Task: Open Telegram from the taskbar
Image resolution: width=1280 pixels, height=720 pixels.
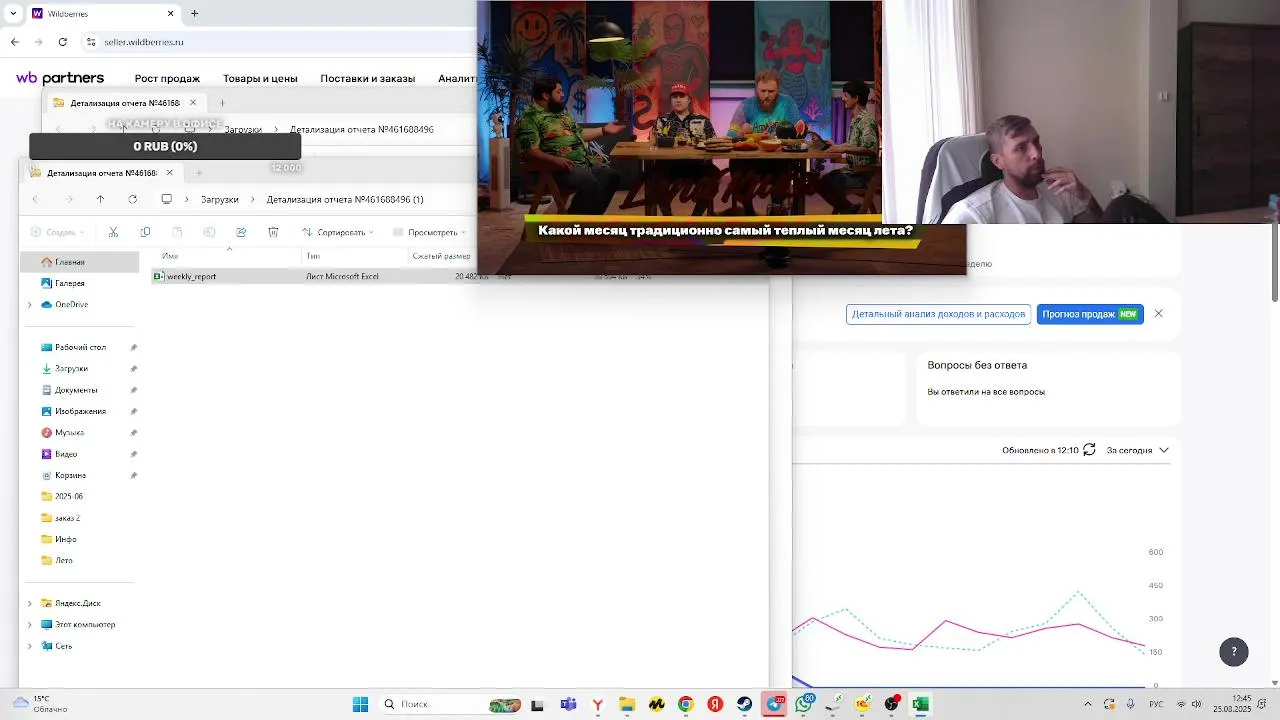Action: tap(775, 704)
